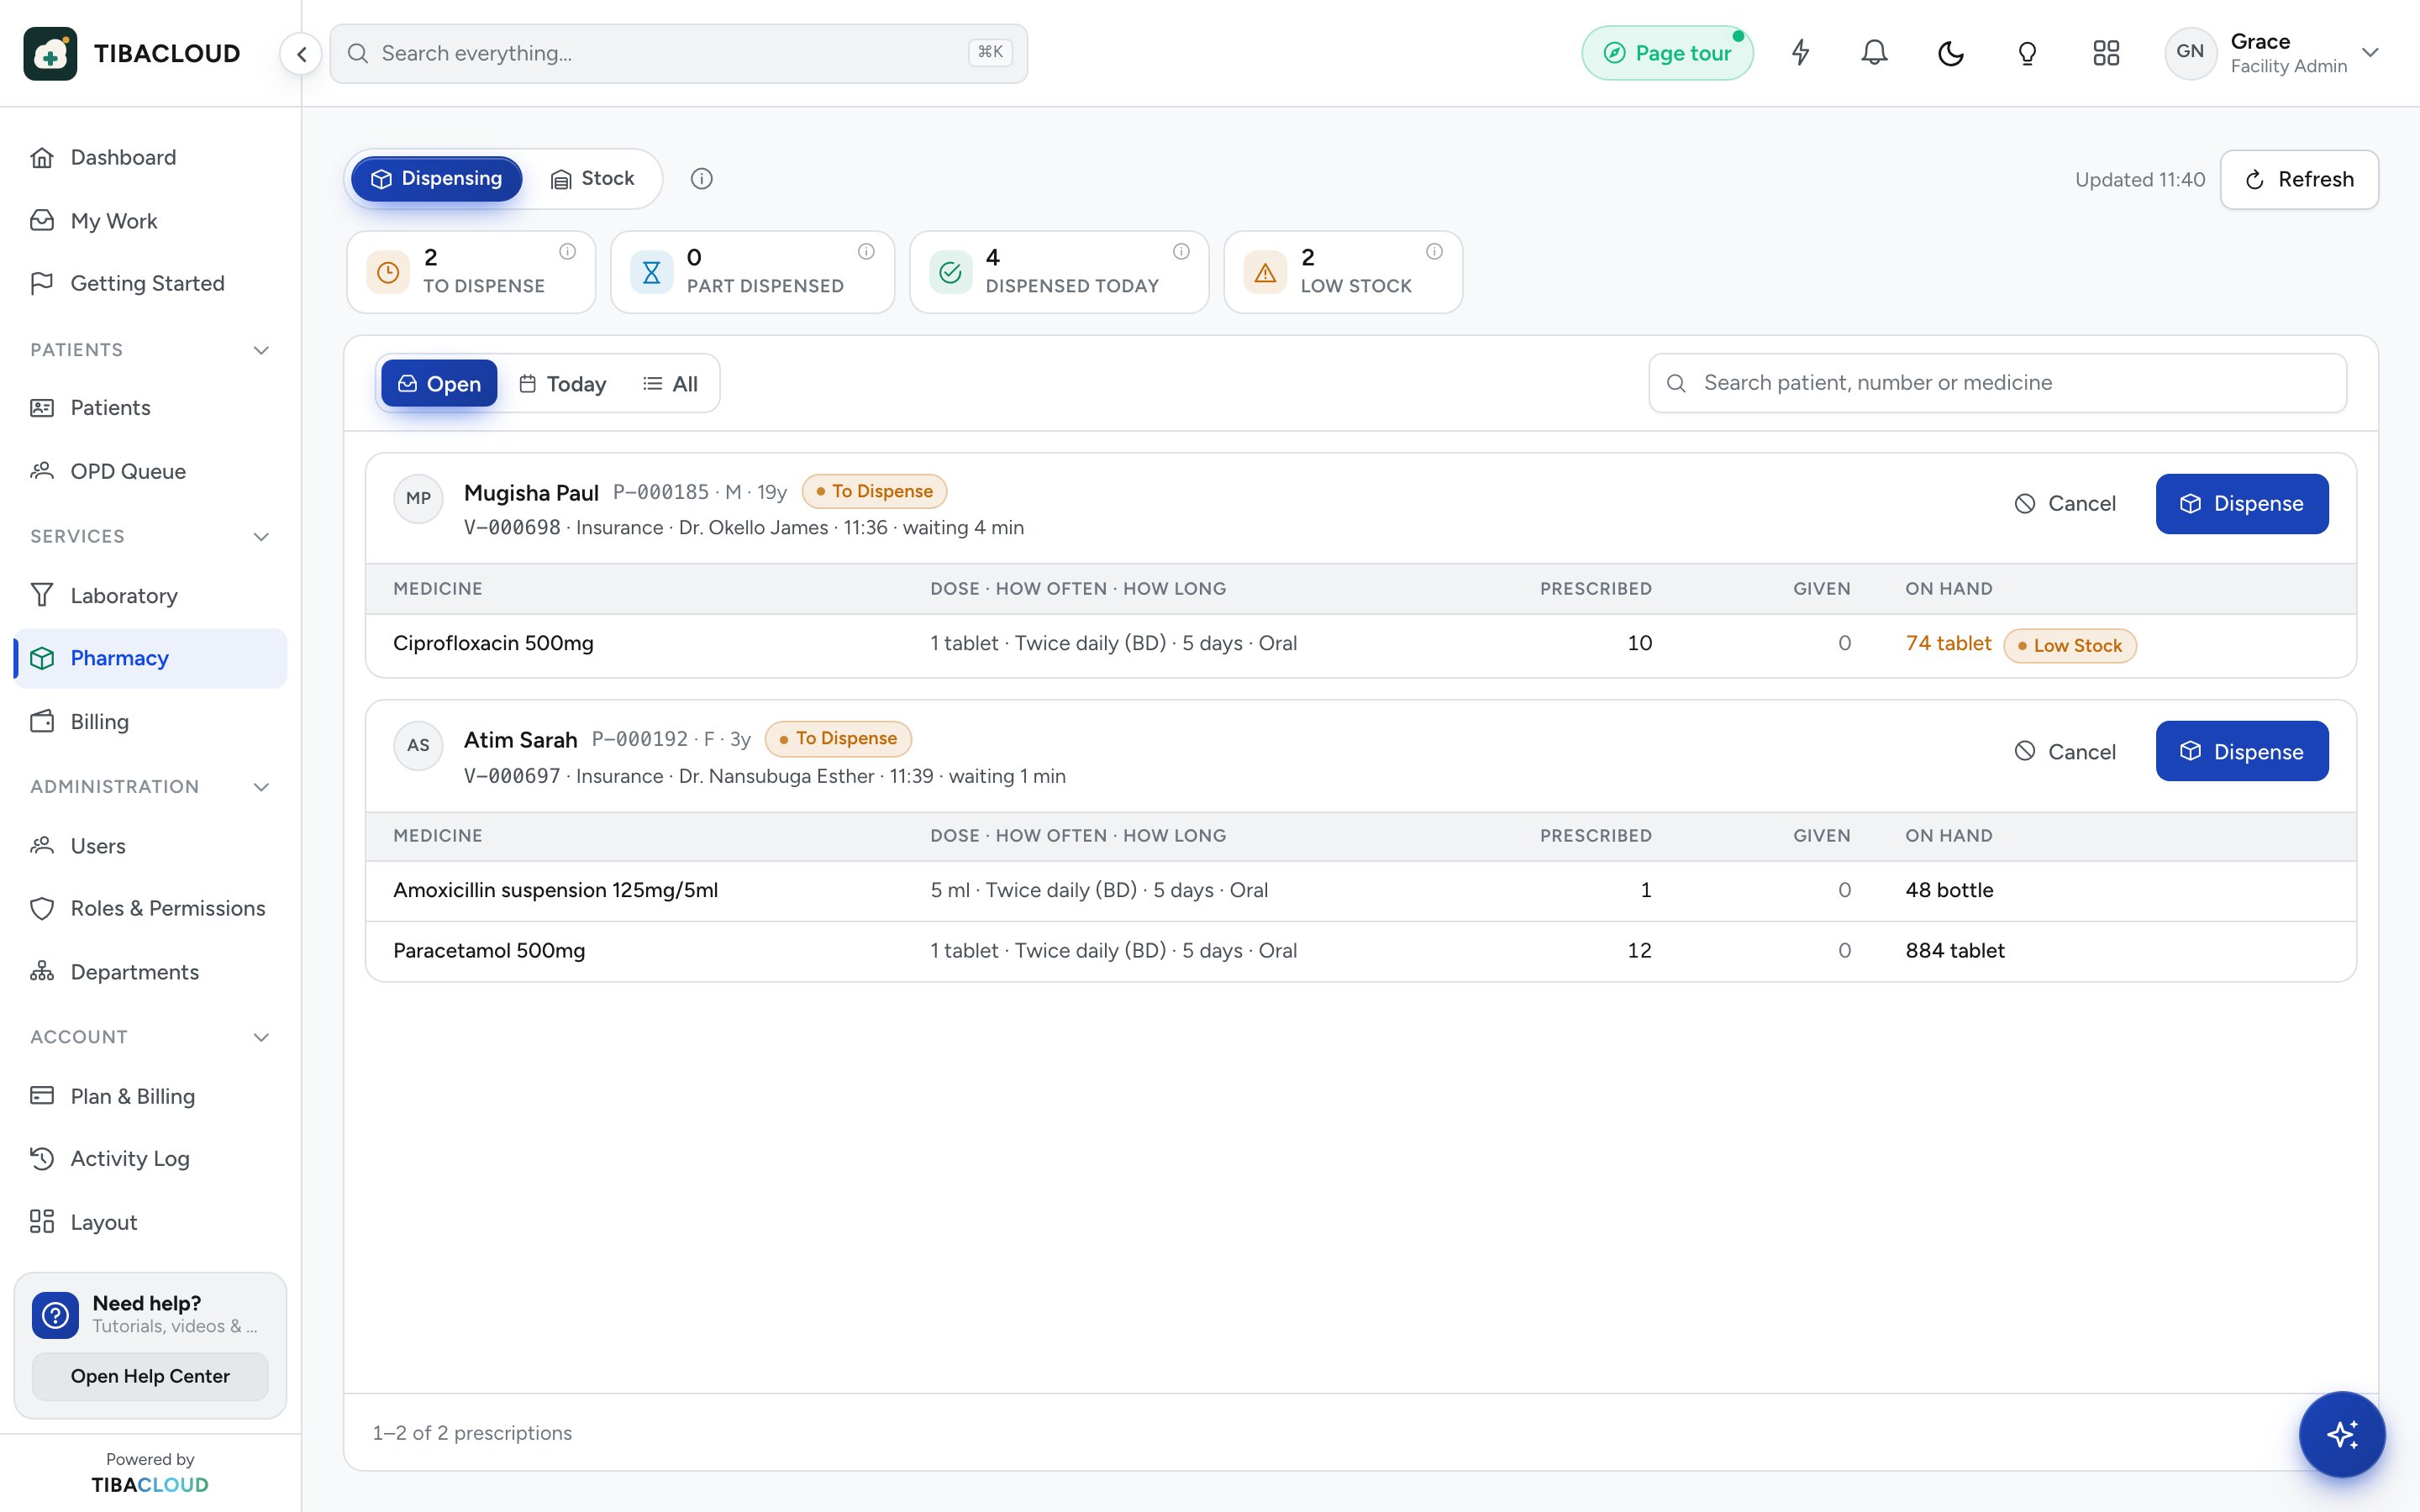Image resolution: width=2420 pixels, height=1512 pixels.
Task: Click AS avatar for Atim Sarah
Action: click(418, 745)
